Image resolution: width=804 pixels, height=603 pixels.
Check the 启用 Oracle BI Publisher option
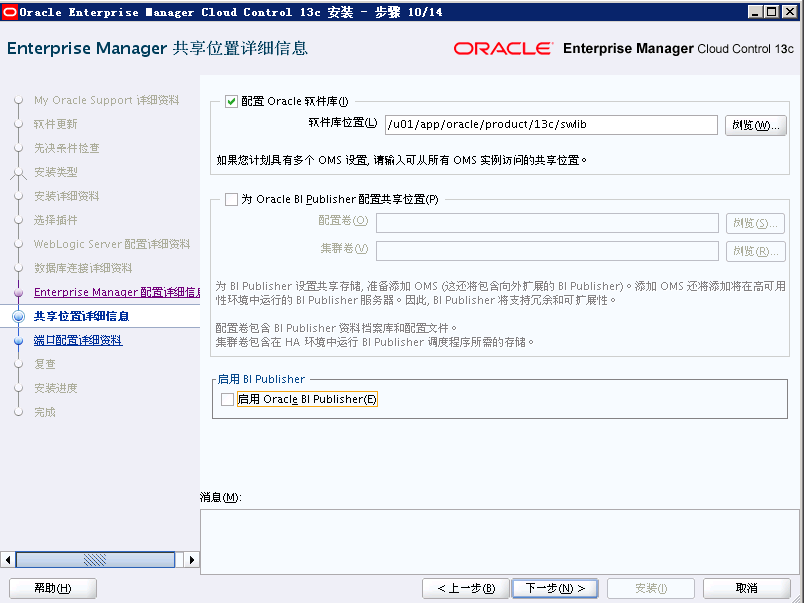227,399
